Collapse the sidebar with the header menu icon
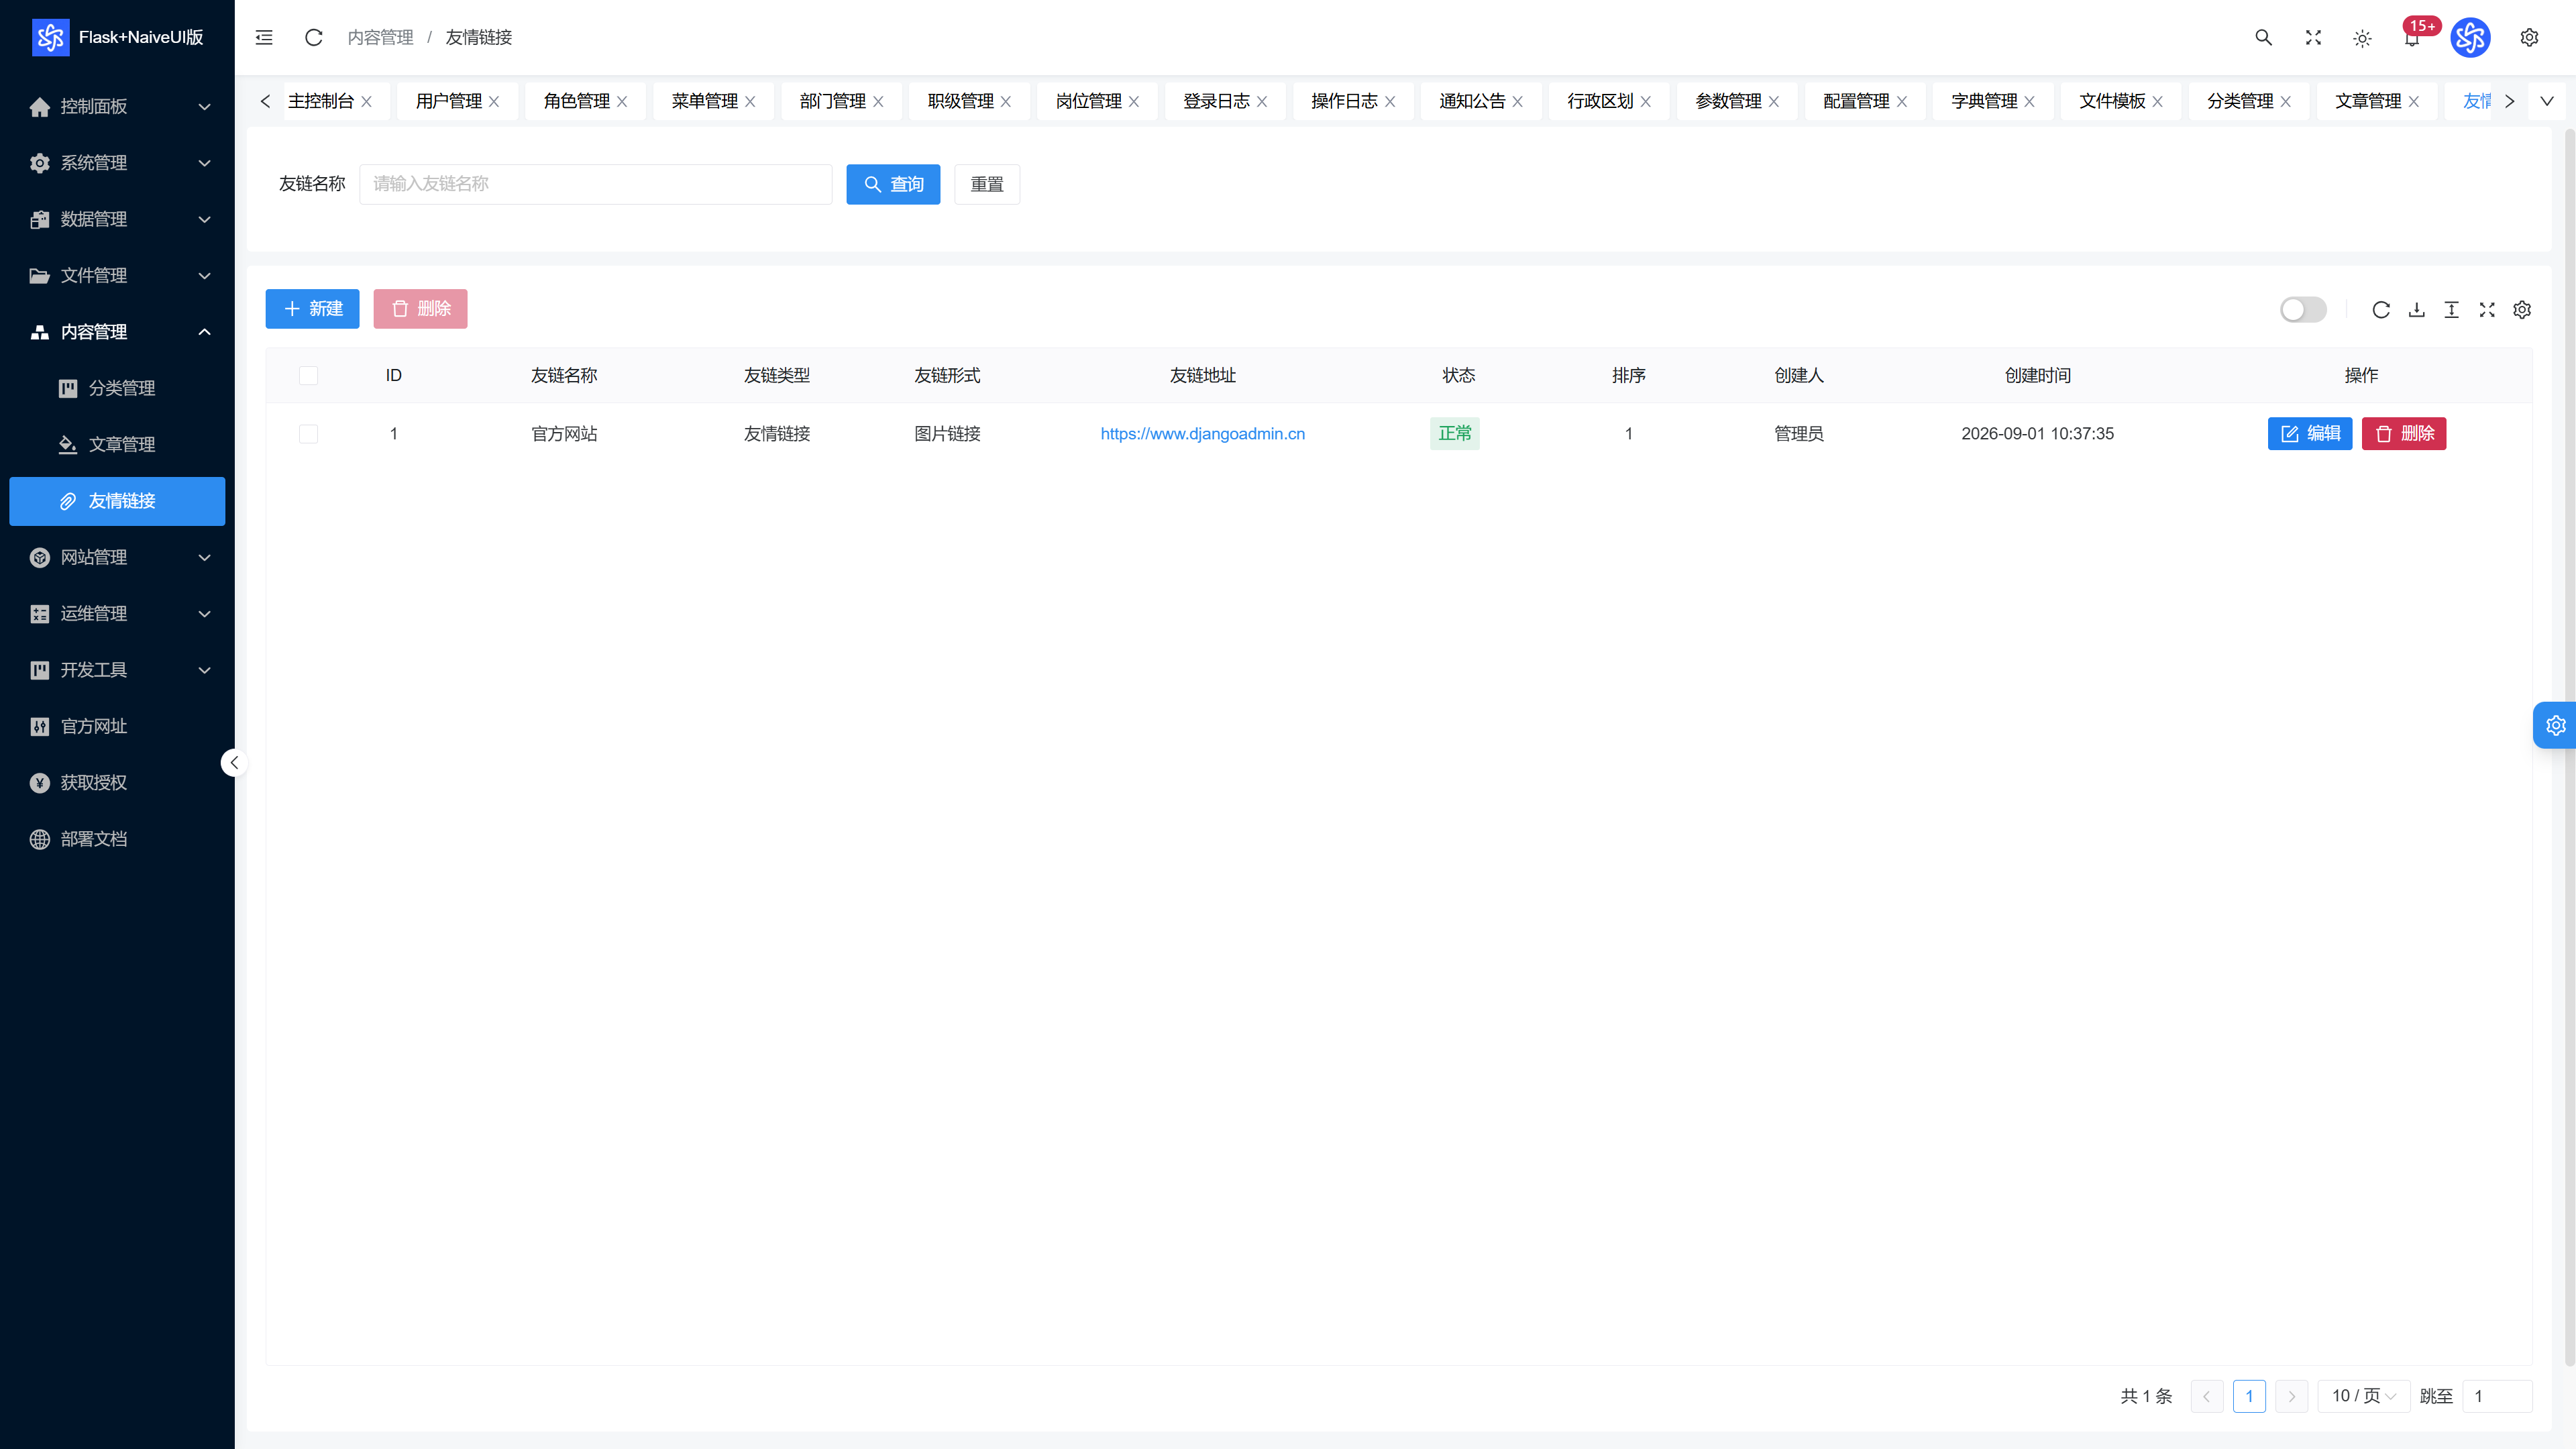The image size is (2576, 1449). 264,37
